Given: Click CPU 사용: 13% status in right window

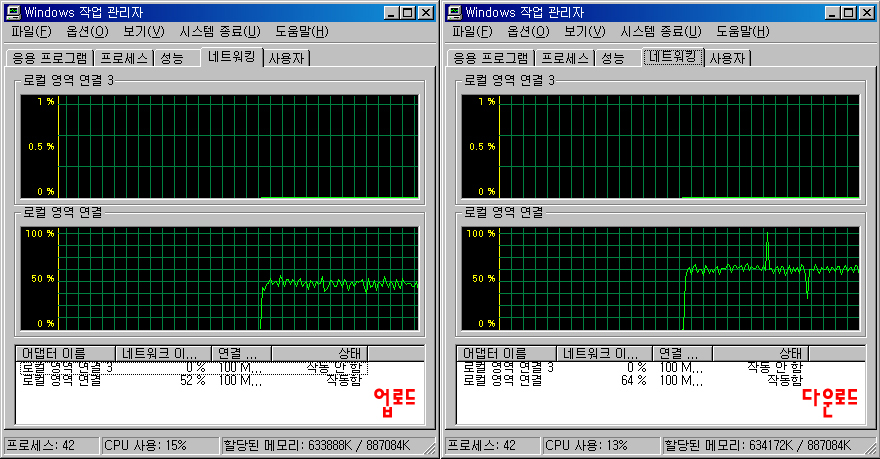Looking at the screenshot, I should [x=601, y=446].
